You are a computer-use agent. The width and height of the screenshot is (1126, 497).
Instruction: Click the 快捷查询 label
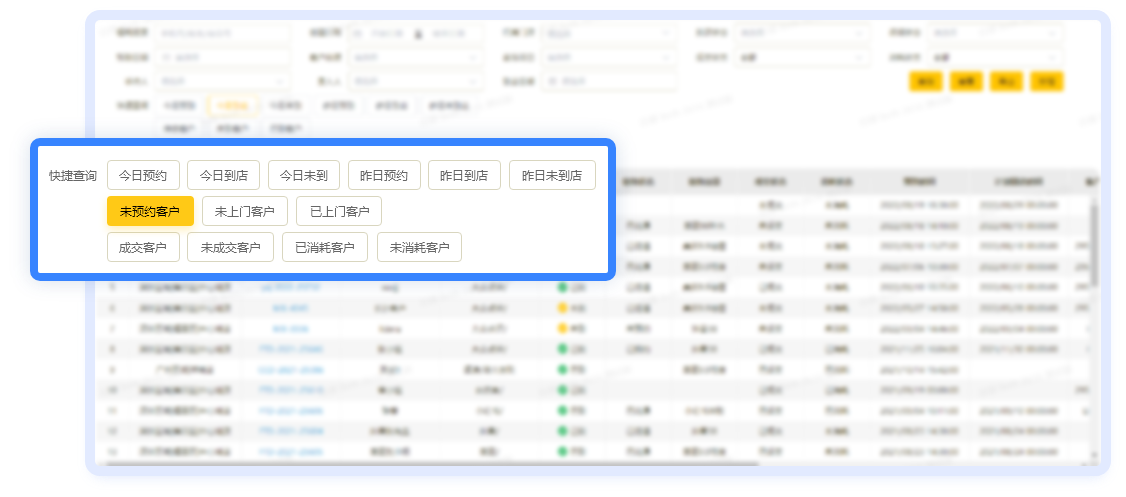73,175
